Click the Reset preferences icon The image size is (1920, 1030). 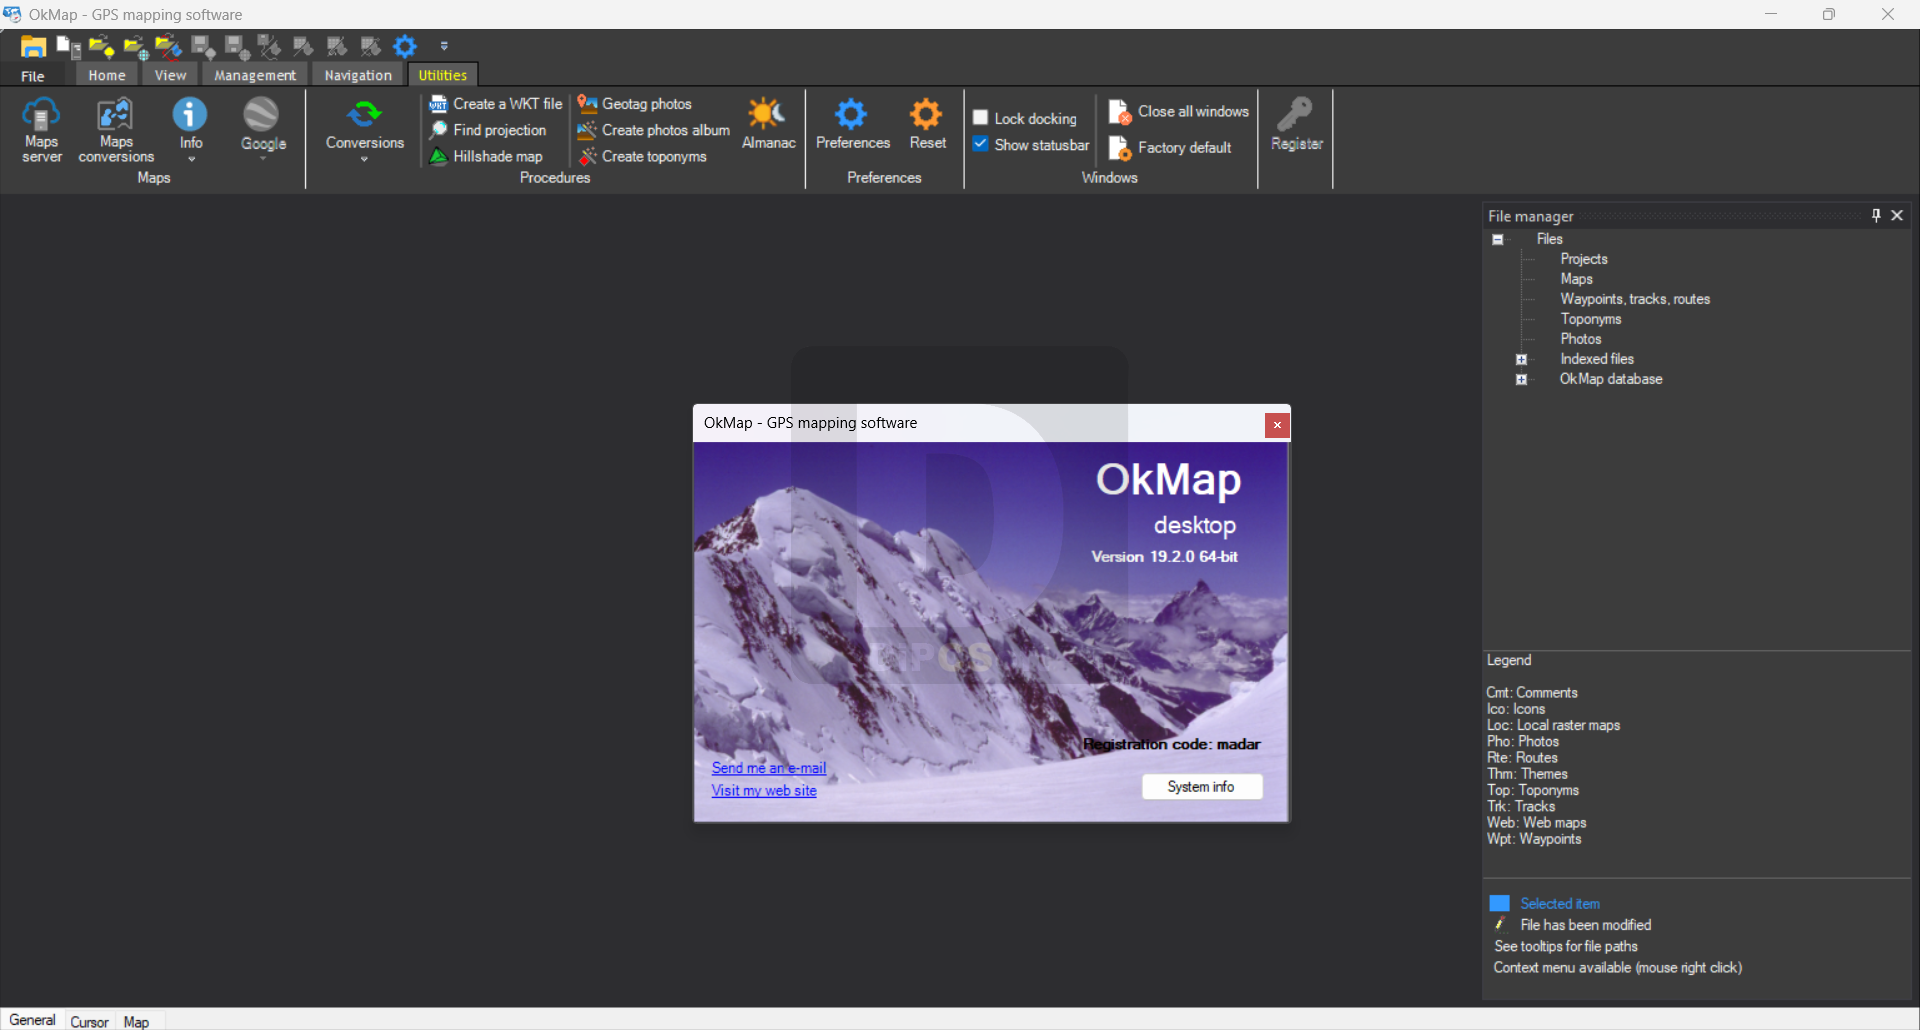[x=927, y=124]
